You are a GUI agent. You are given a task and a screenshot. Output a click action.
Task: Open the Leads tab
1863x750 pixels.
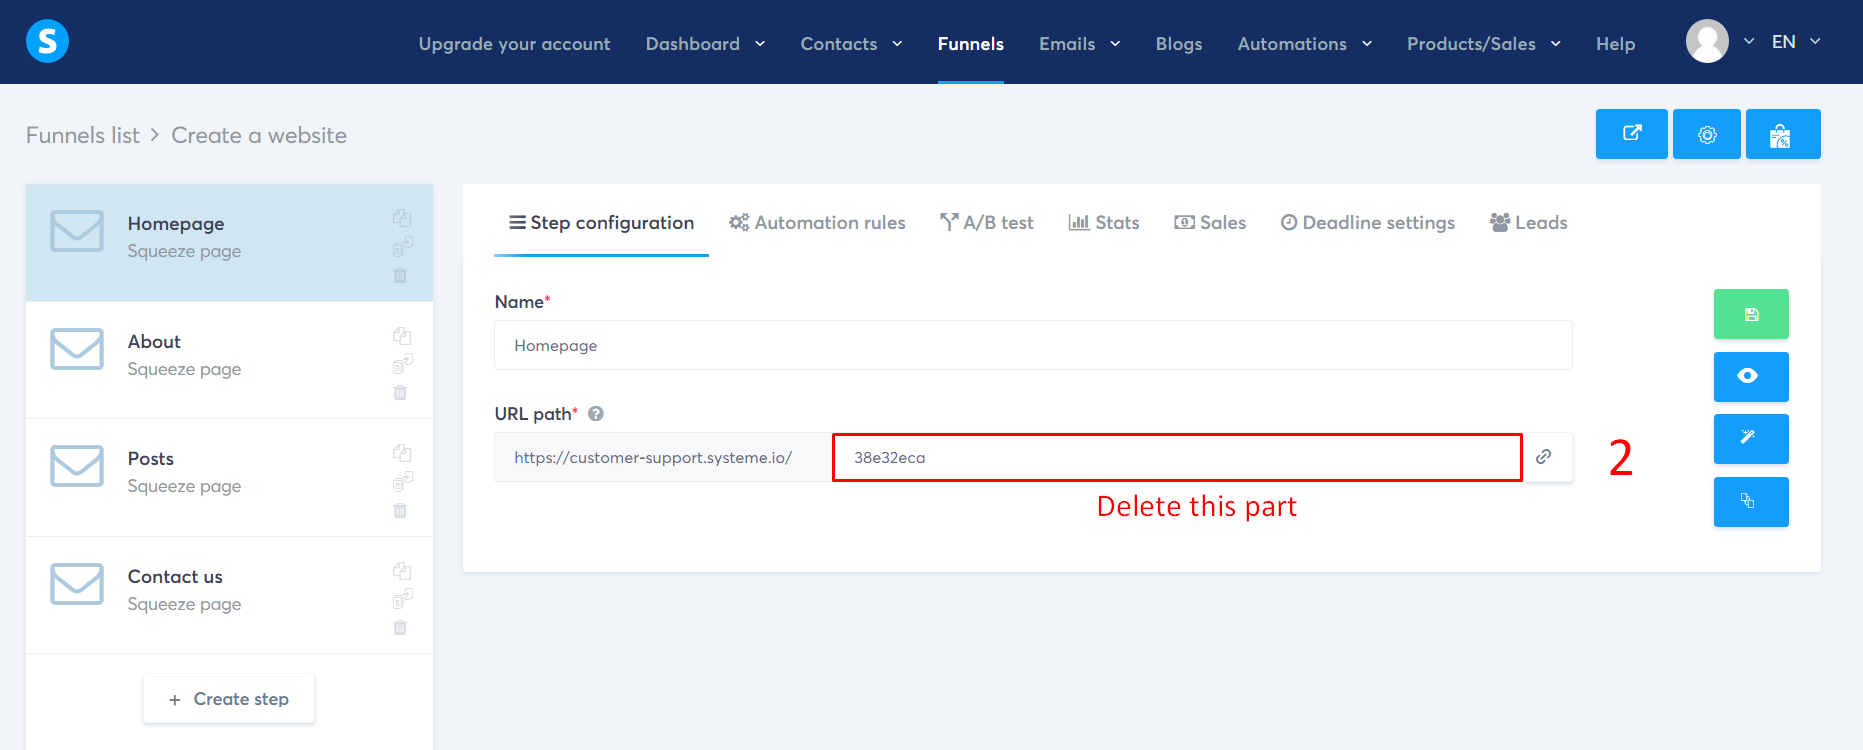(1528, 223)
